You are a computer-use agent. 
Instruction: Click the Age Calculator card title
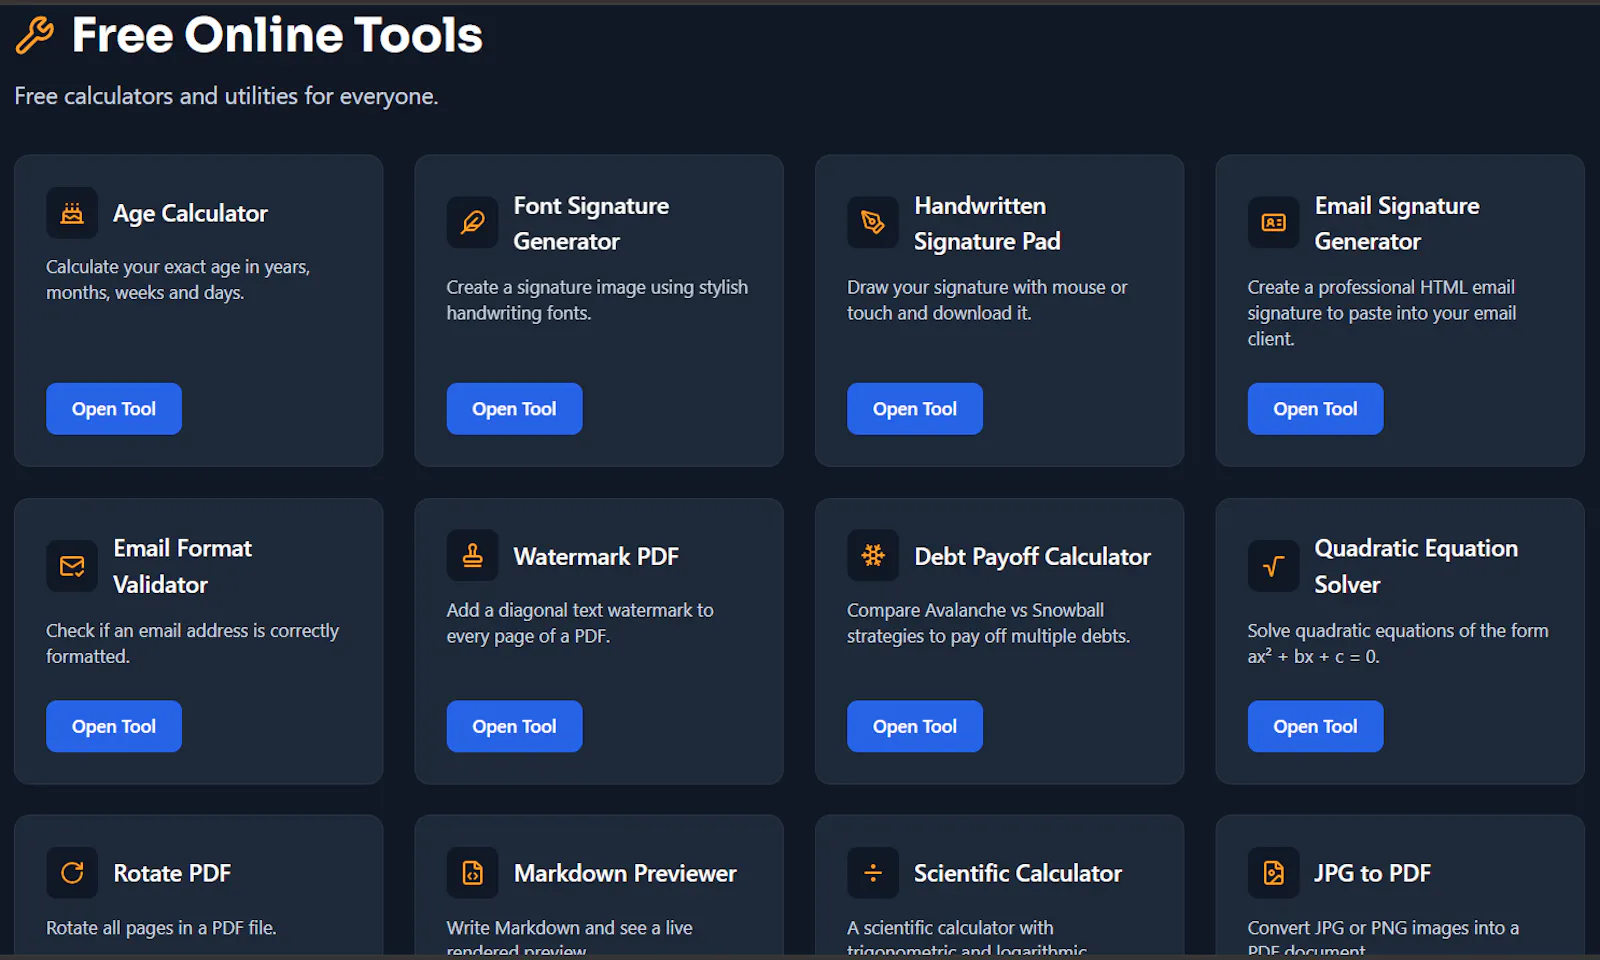click(x=190, y=213)
